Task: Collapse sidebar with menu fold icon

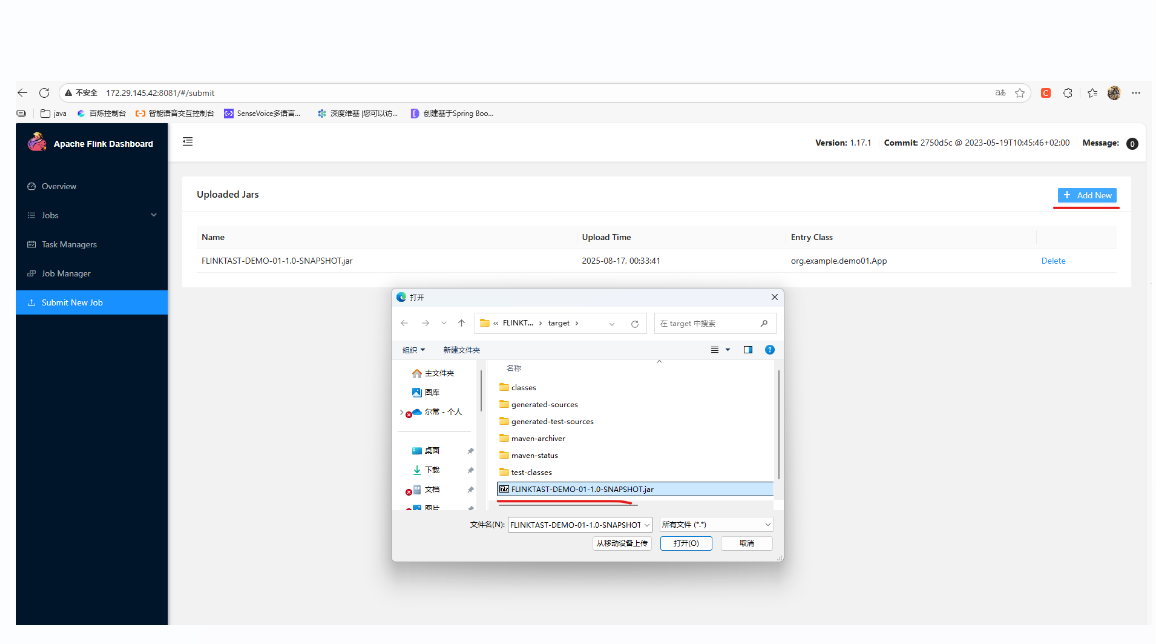Action: [x=188, y=141]
